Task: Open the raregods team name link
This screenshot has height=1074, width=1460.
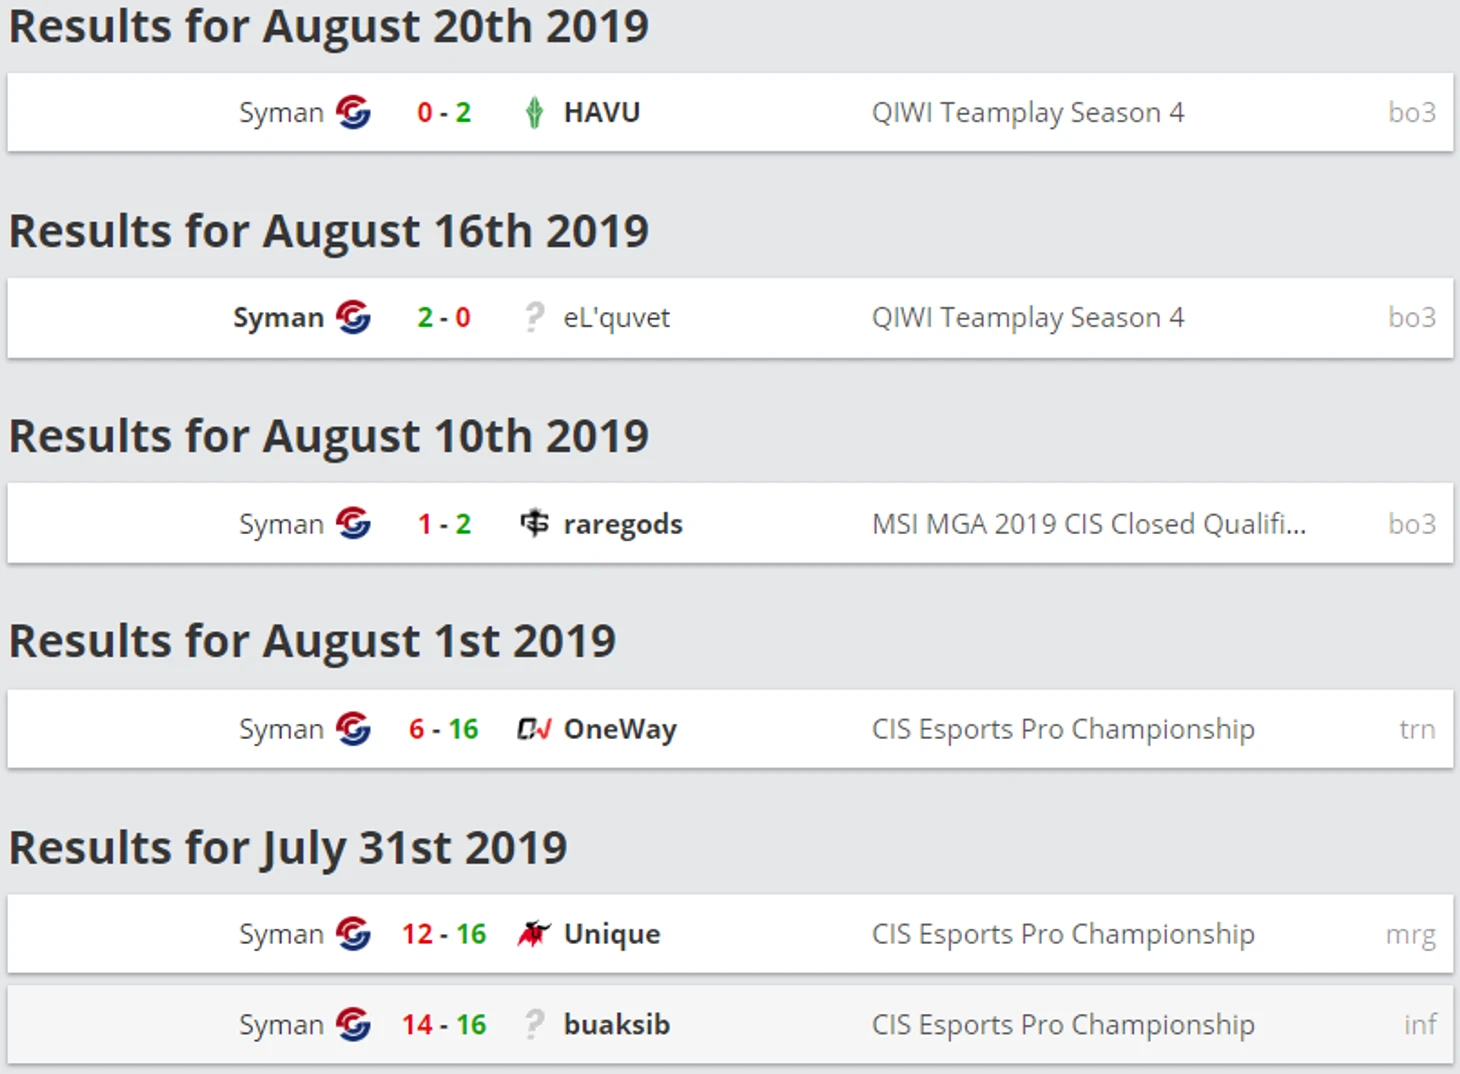Action: pos(622,524)
